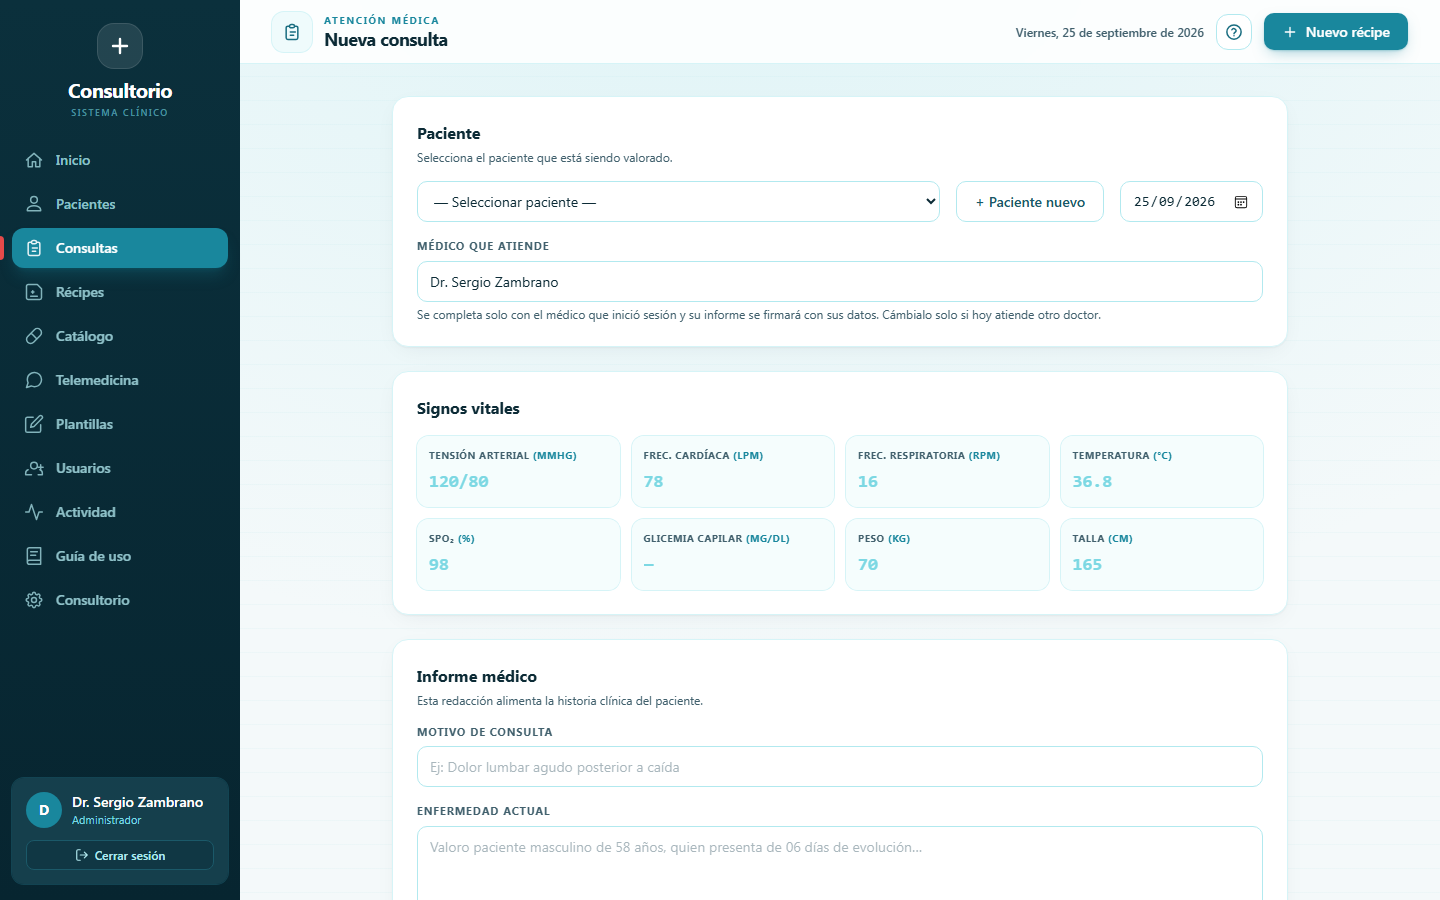Click the Frec. respiratoria value field
This screenshot has height=900, width=1440.
947,482
